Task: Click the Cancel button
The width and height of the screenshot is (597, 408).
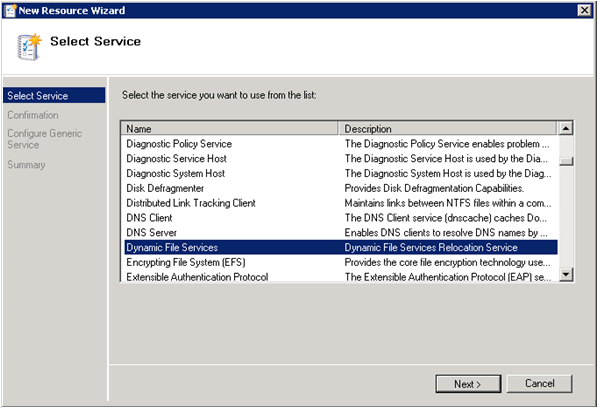Action: tap(540, 384)
